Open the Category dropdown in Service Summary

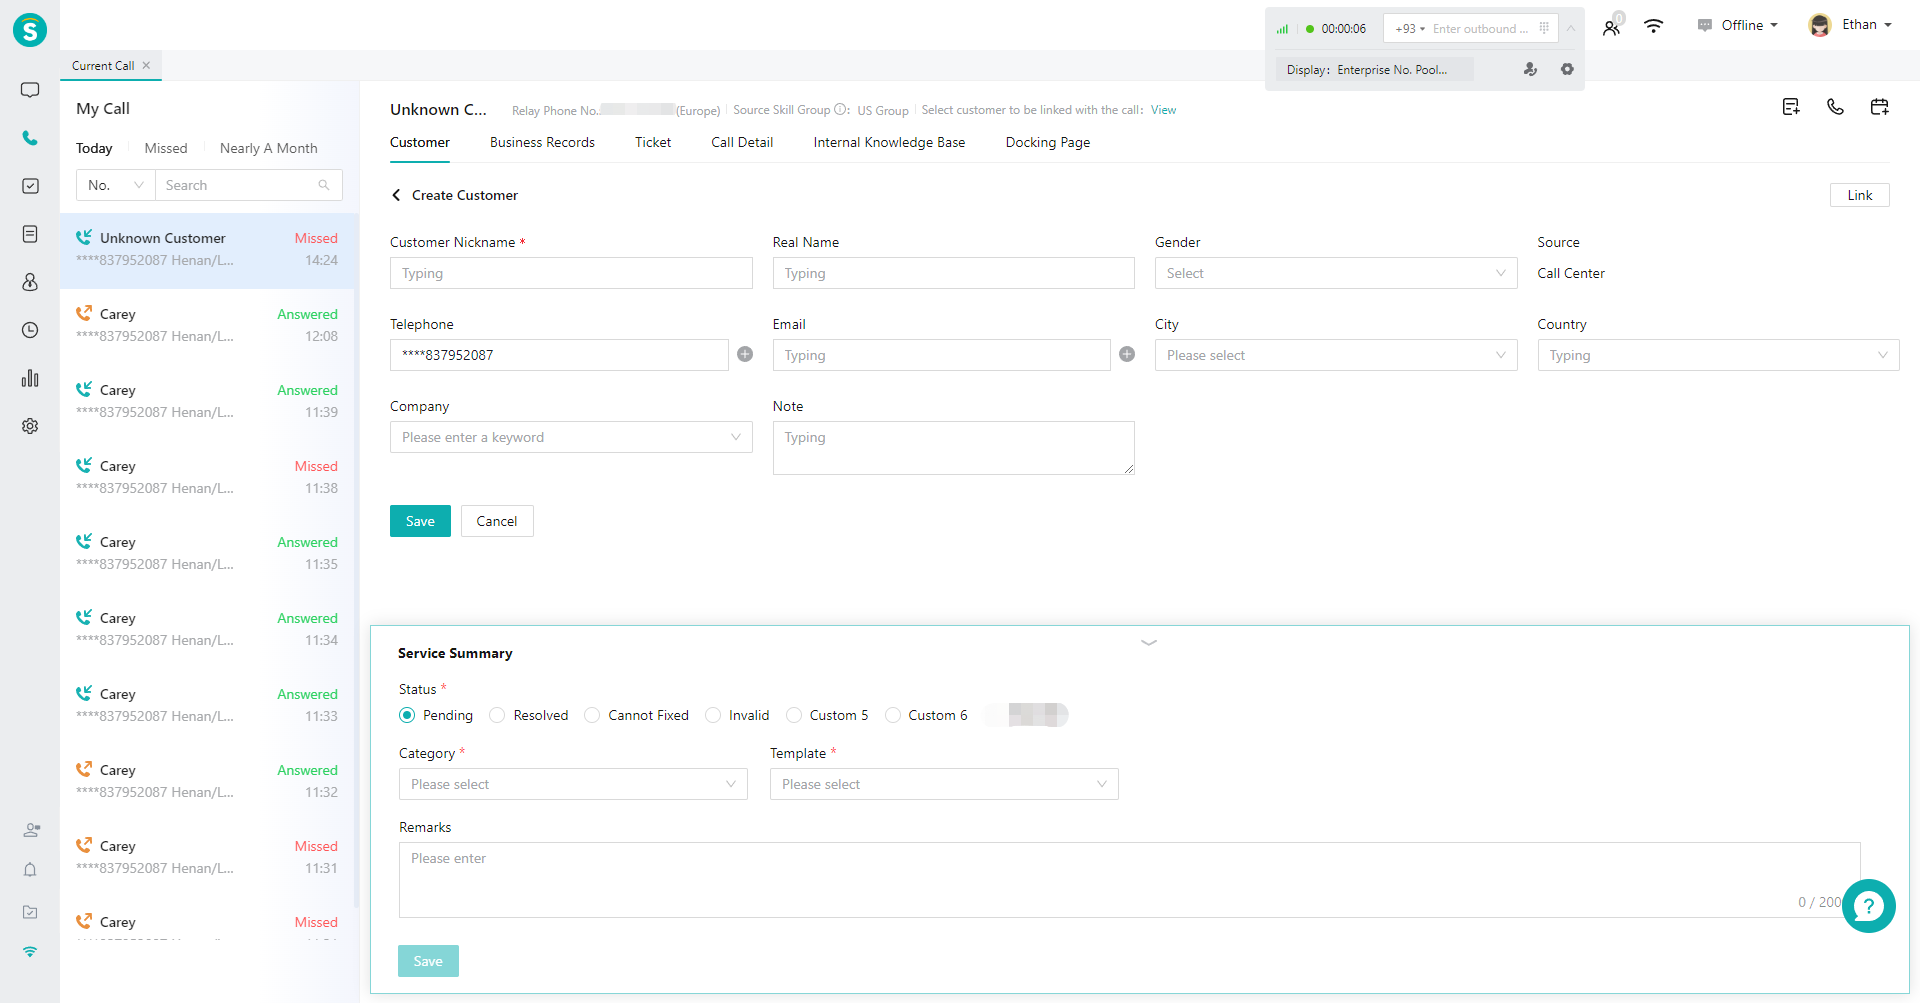(573, 784)
